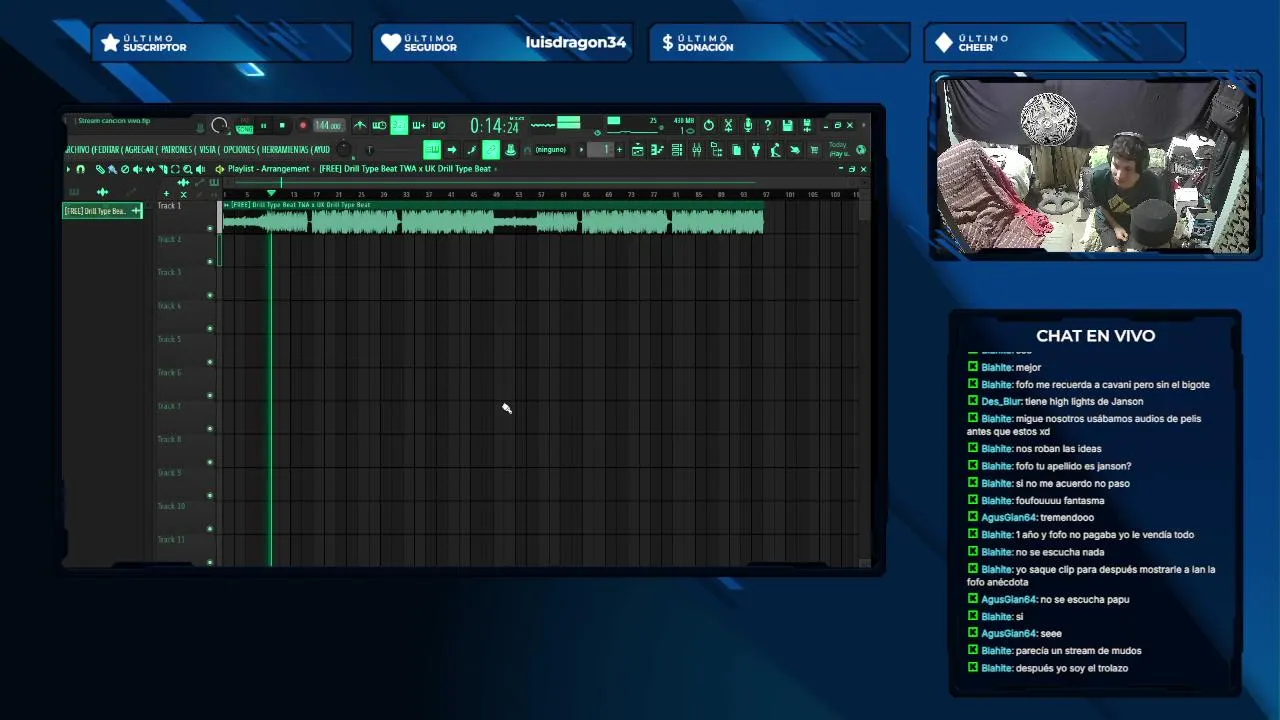Viewport: 1280px width, 720px height.
Task: Open Playlist options menu arrow
Action: tap(68, 169)
